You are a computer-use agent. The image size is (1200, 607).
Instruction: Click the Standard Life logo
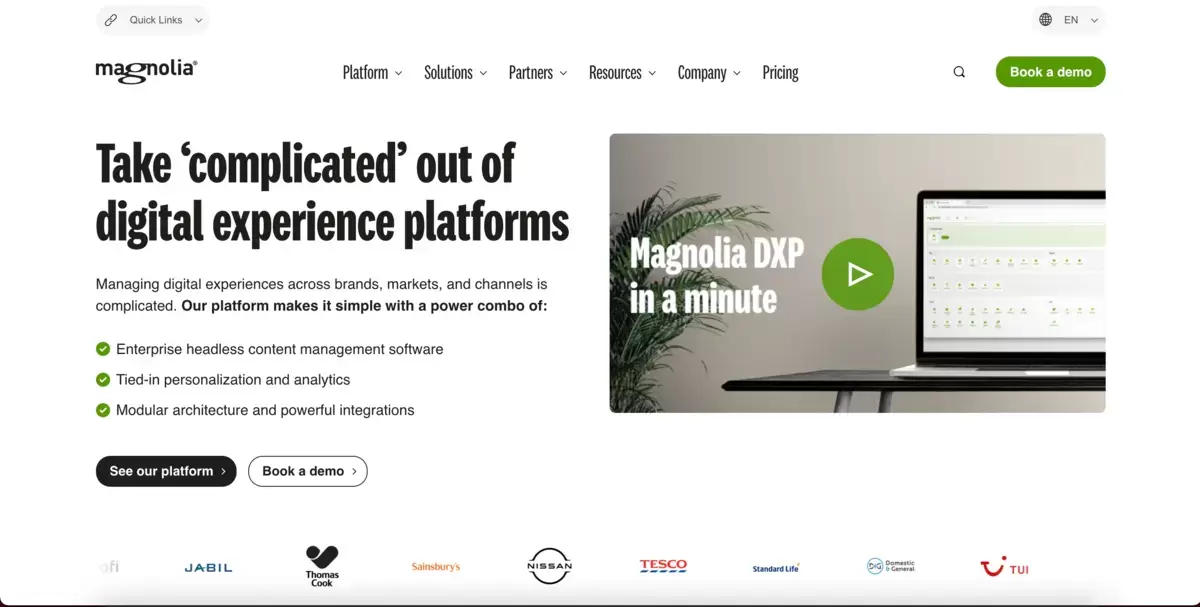776,568
